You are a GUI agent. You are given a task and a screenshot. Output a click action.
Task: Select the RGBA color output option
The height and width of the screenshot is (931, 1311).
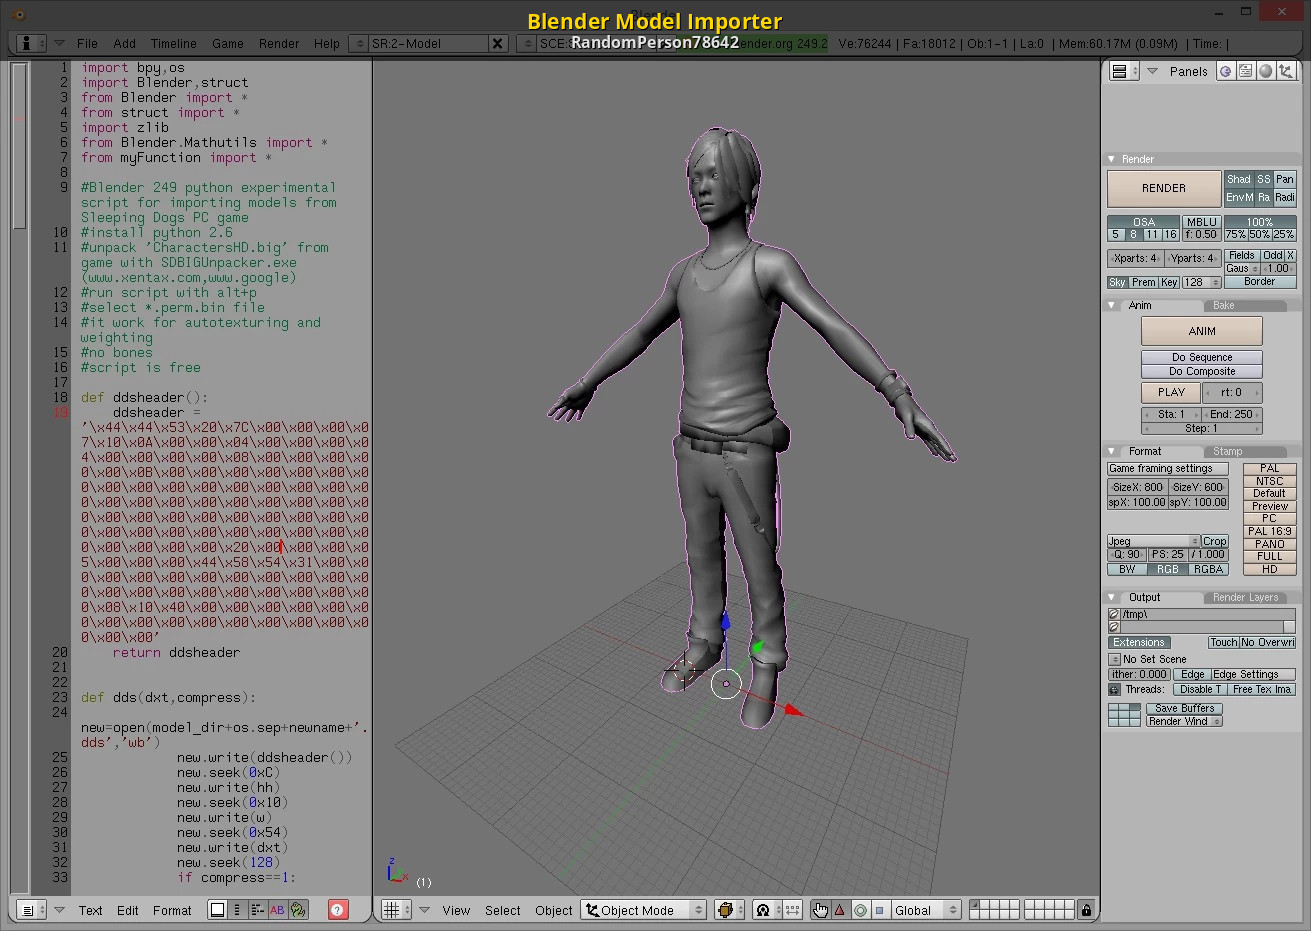click(x=1208, y=569)
